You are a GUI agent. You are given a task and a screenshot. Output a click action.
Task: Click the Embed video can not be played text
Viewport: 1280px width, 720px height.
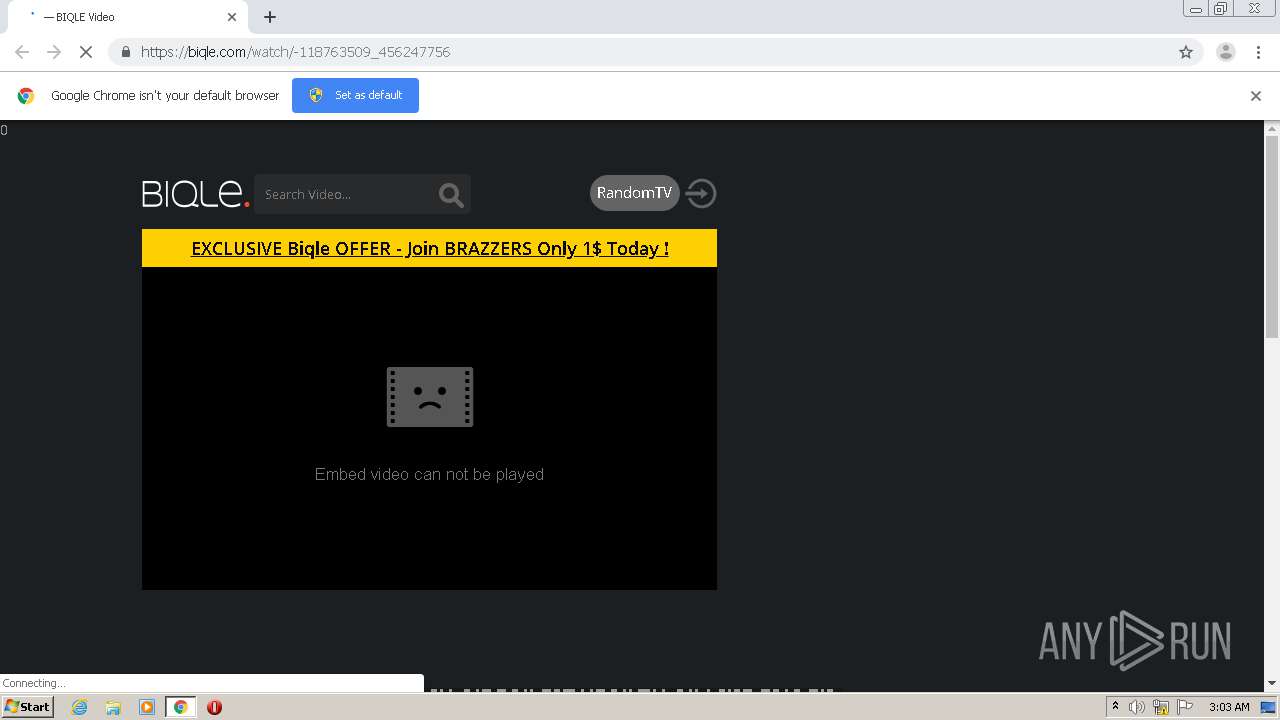coord(429,474)
